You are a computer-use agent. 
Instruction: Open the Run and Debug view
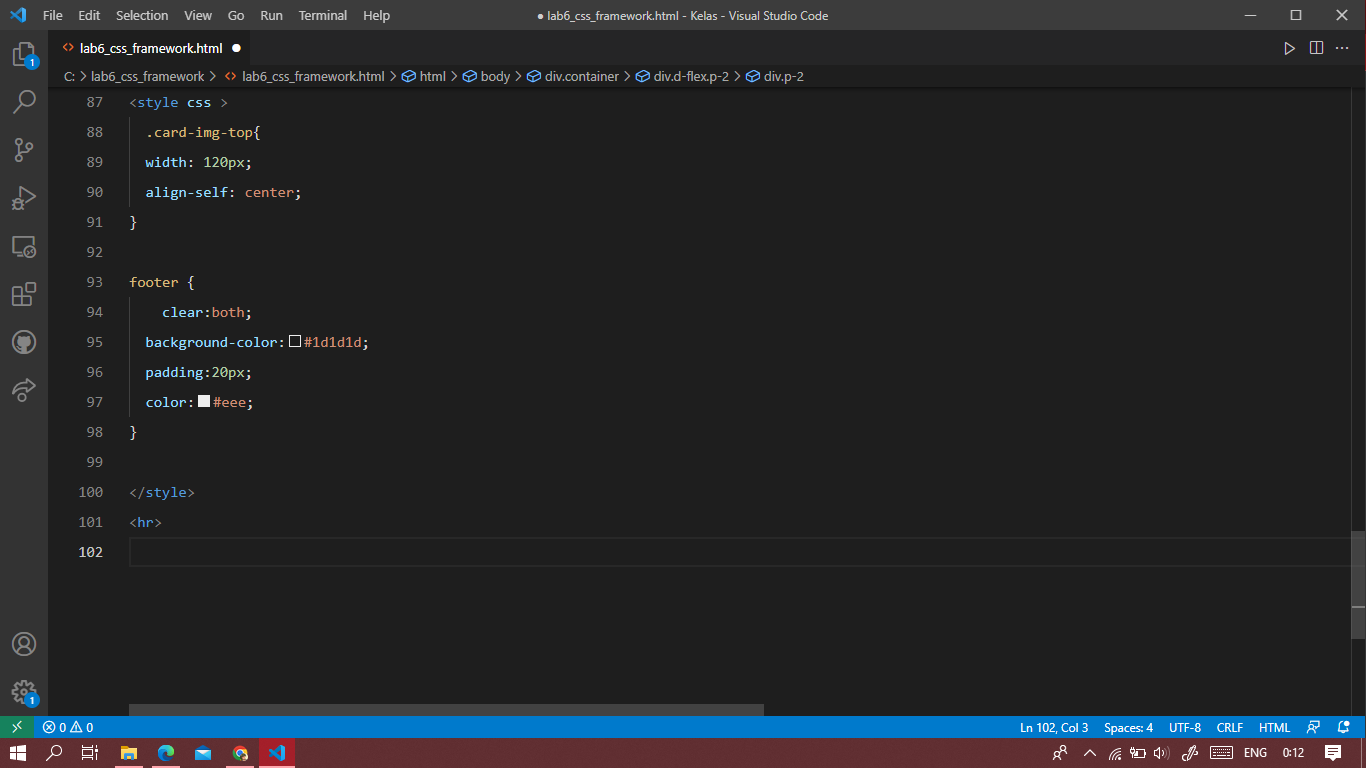tap(24, 198)
